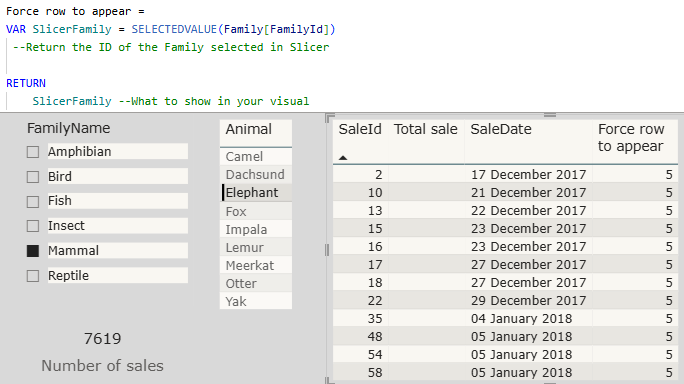Sort table by SaleId column header
Screen dimensions: 684x384
point(360,129)
